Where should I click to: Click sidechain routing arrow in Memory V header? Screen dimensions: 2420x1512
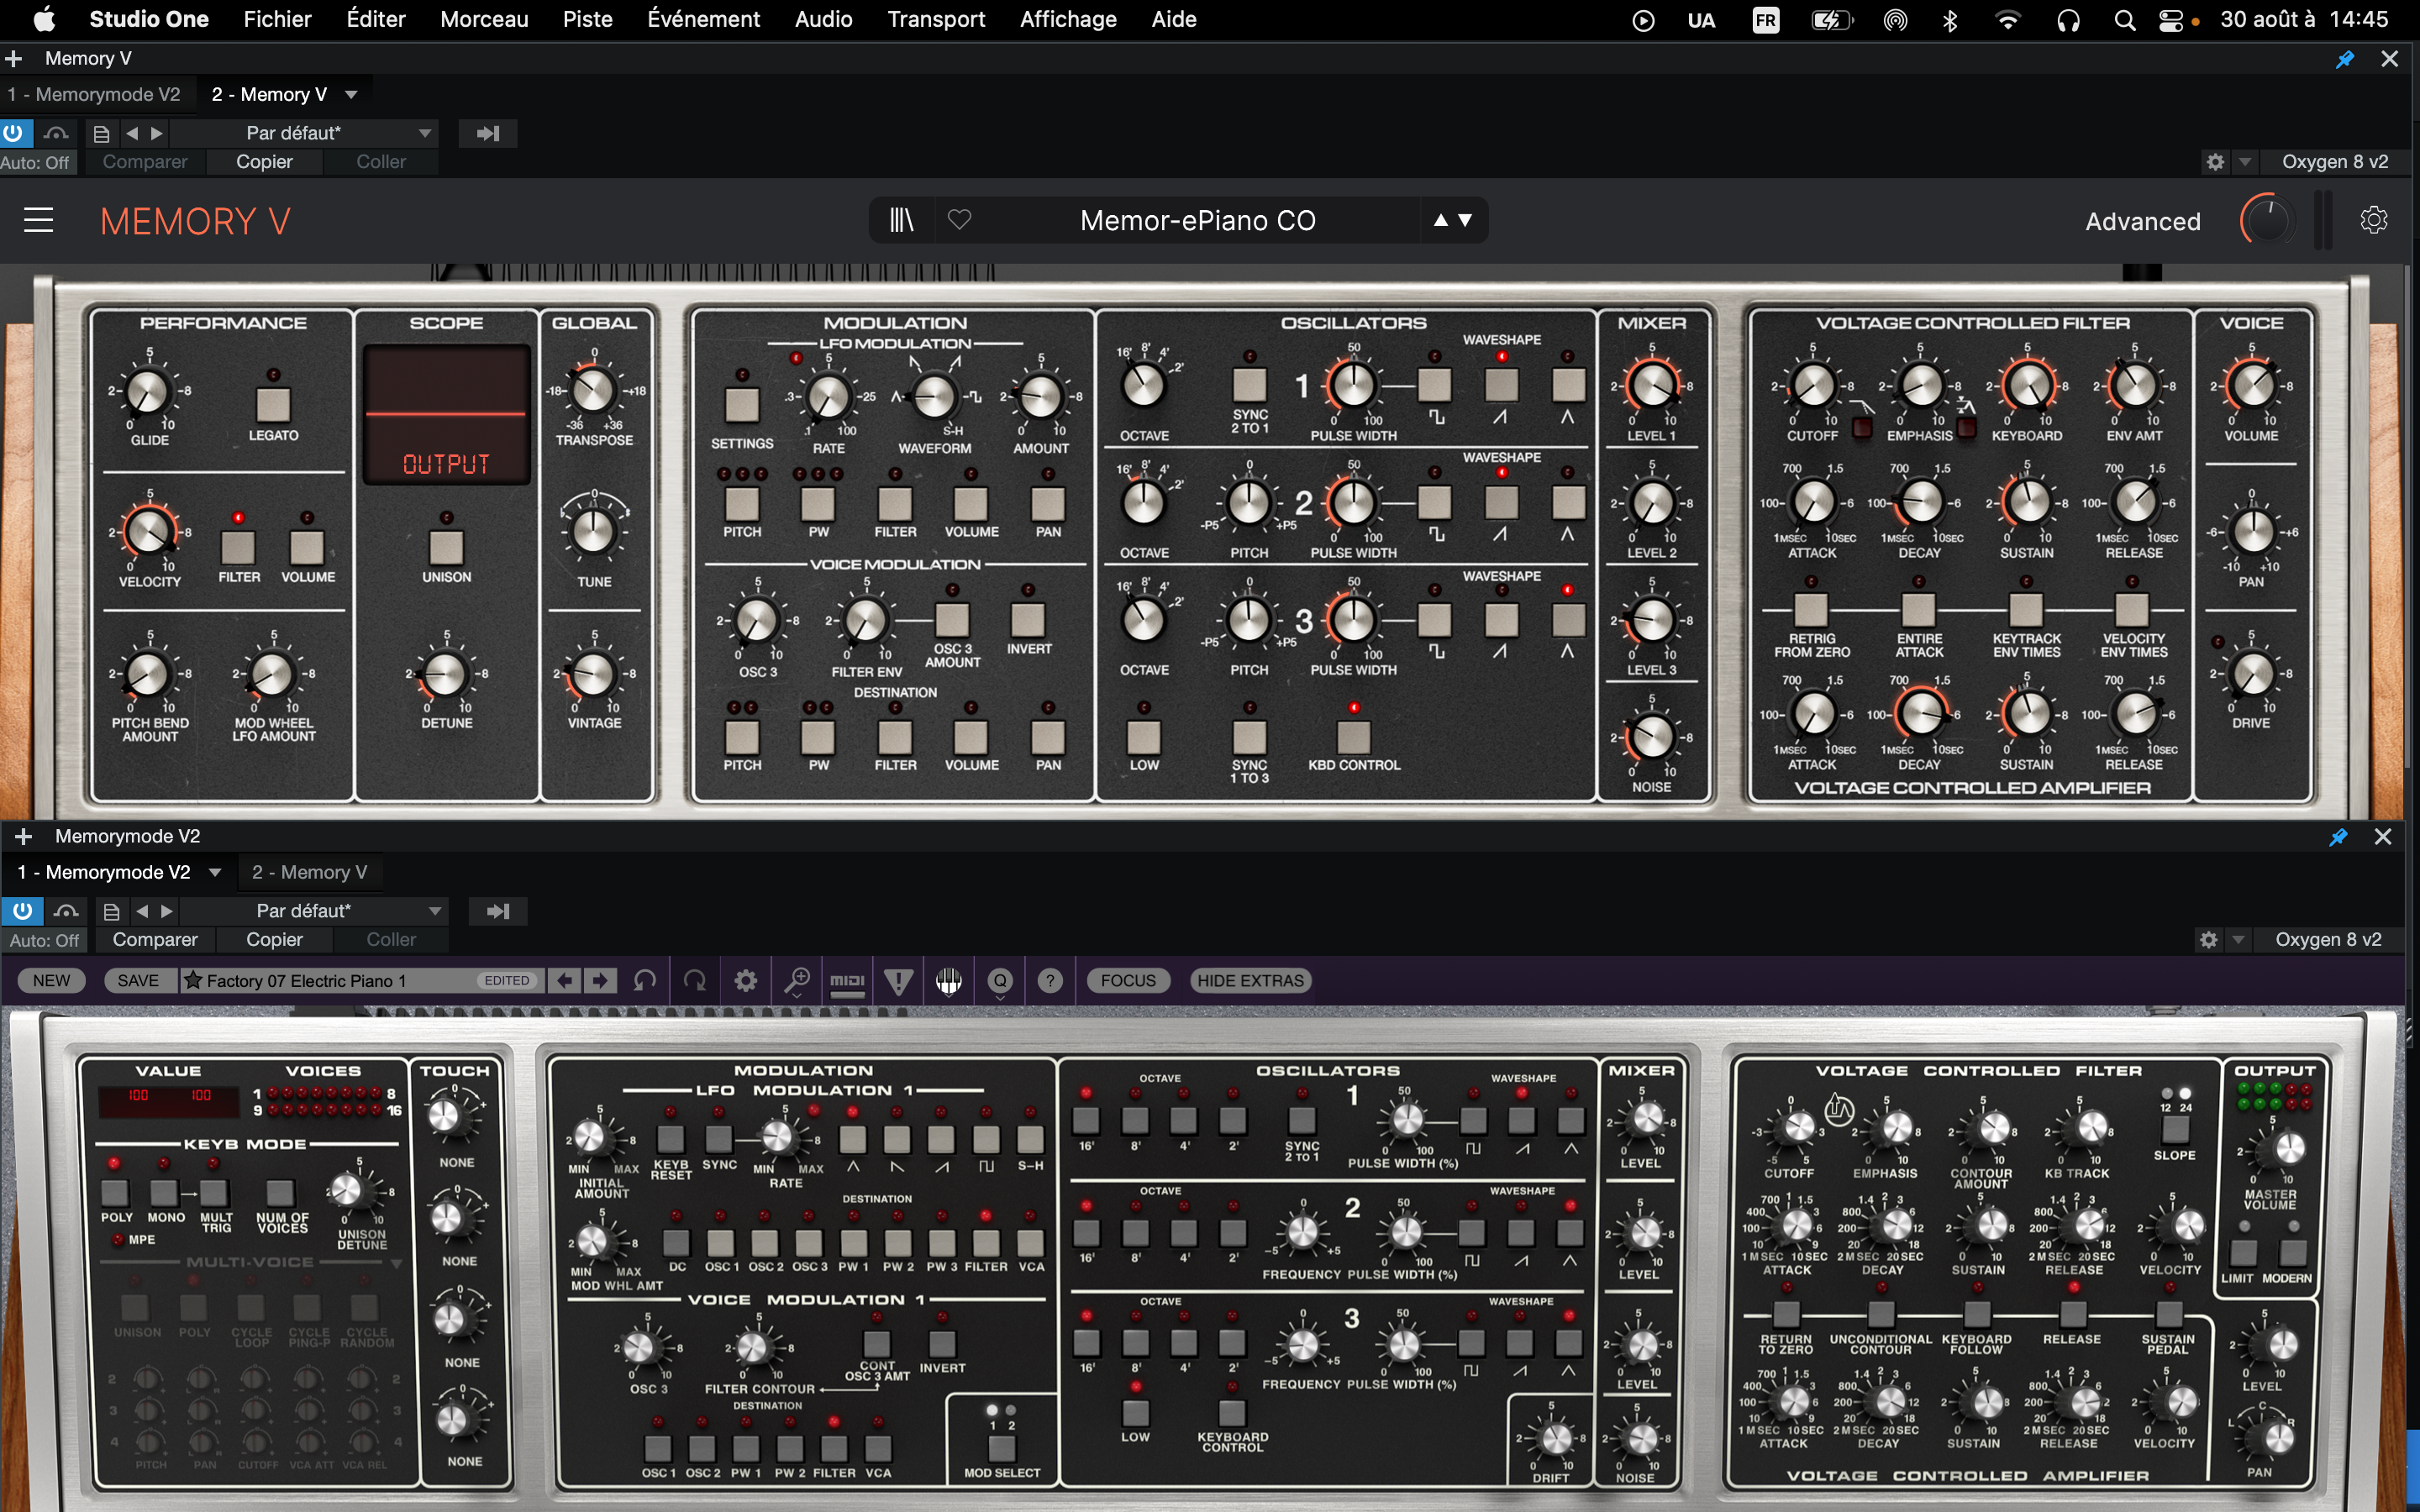click(x=488, y=133)
